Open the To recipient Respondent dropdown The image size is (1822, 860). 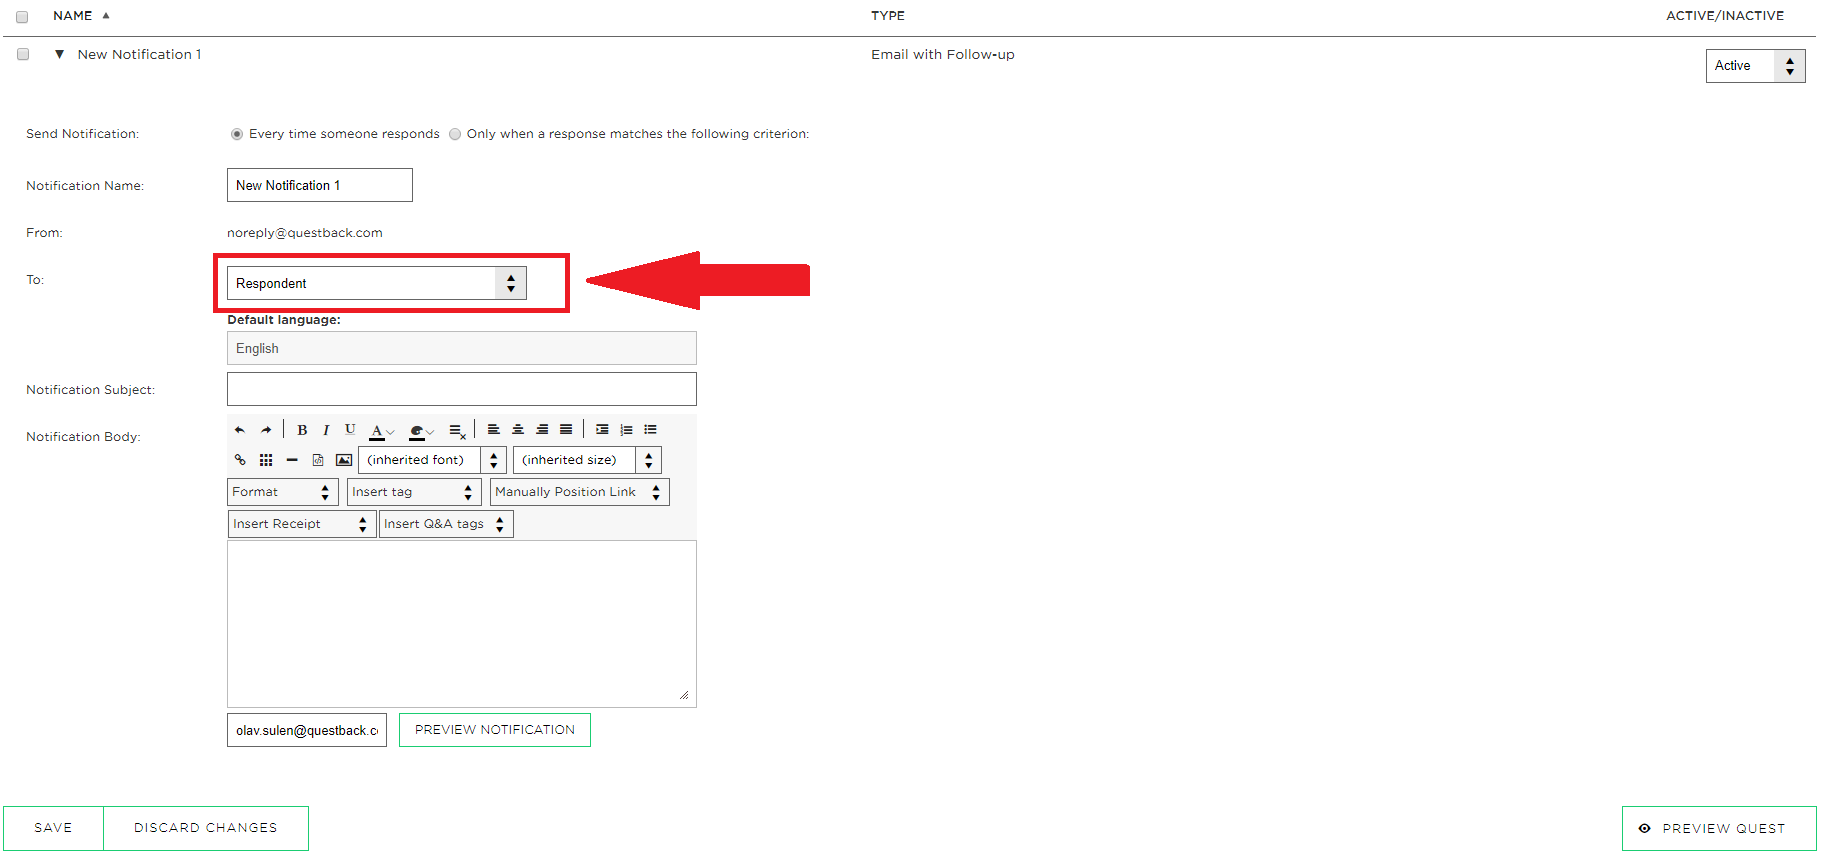[x=376, y=283]
